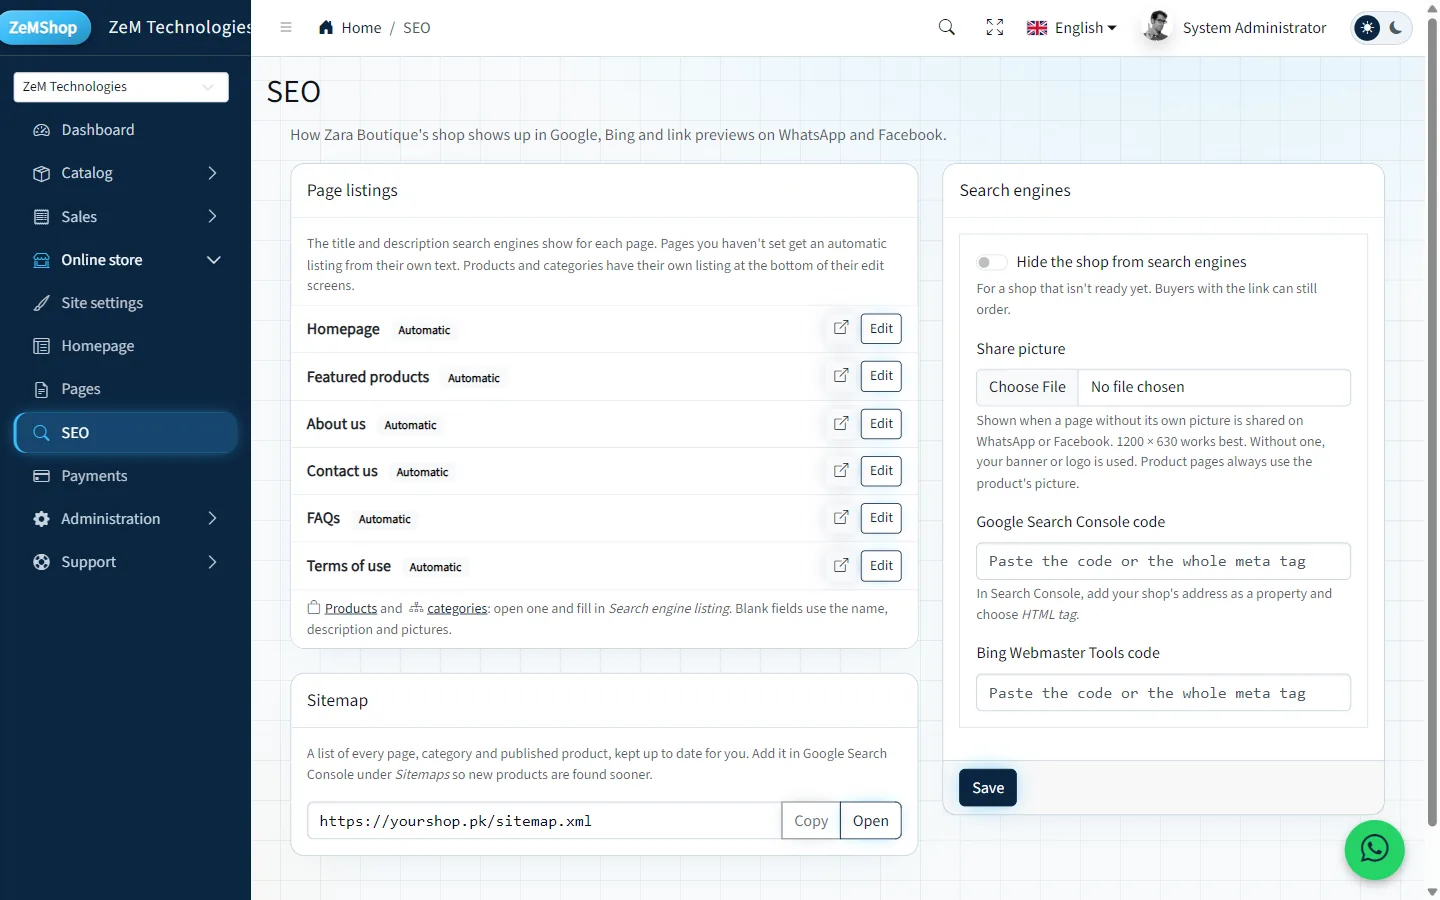Copy the sitemap URL
The width and height of the screenshot is (1440, 900).
click(x=811, y=821)
